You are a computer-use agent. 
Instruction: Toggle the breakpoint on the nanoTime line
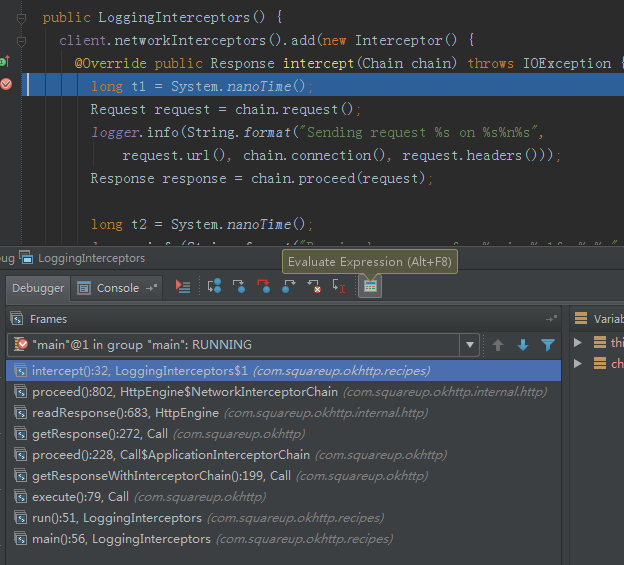click(x=6, y=85)
